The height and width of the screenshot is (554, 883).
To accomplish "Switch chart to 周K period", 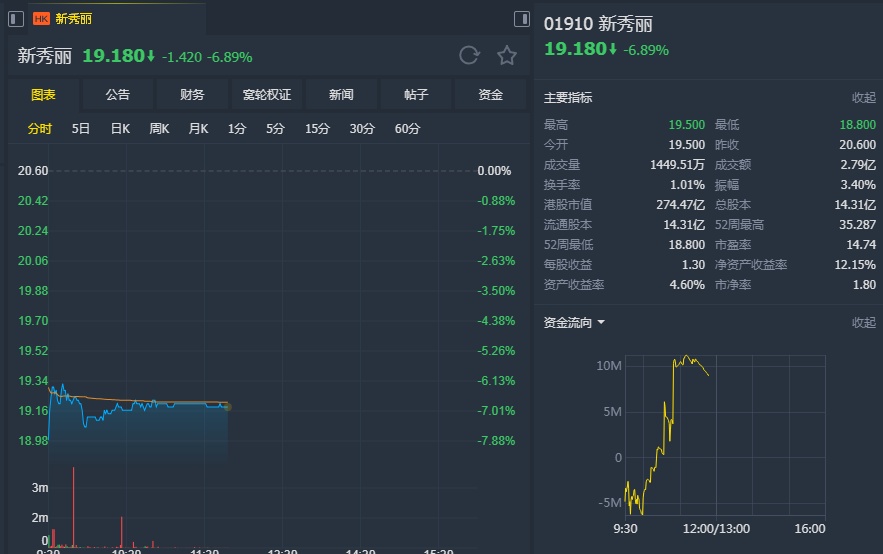I will tap(159, 129).
